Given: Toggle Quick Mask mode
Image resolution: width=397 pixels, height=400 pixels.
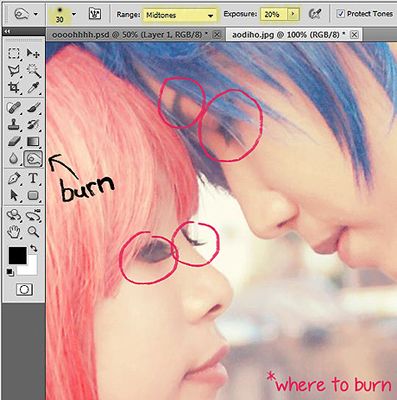Looking at the screenshot, I should [x=24, y=289].
